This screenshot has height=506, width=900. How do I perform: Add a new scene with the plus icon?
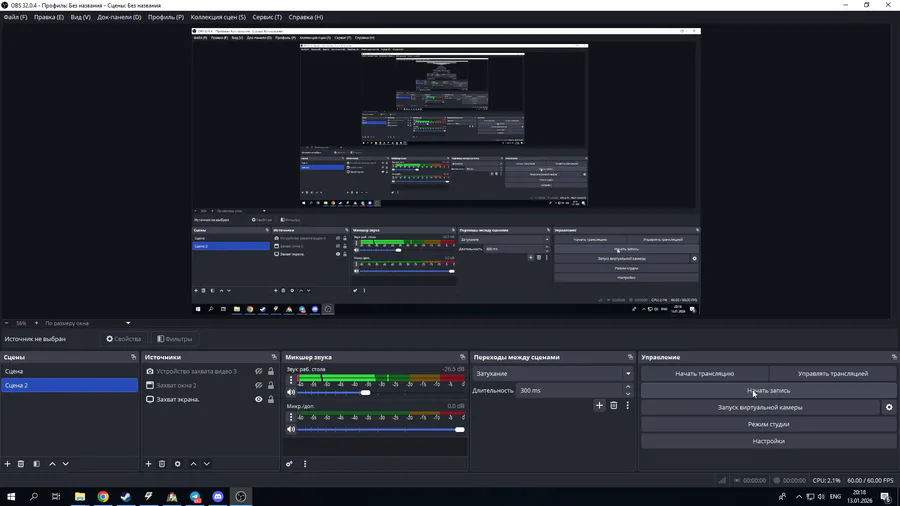[x=7, y=464]
